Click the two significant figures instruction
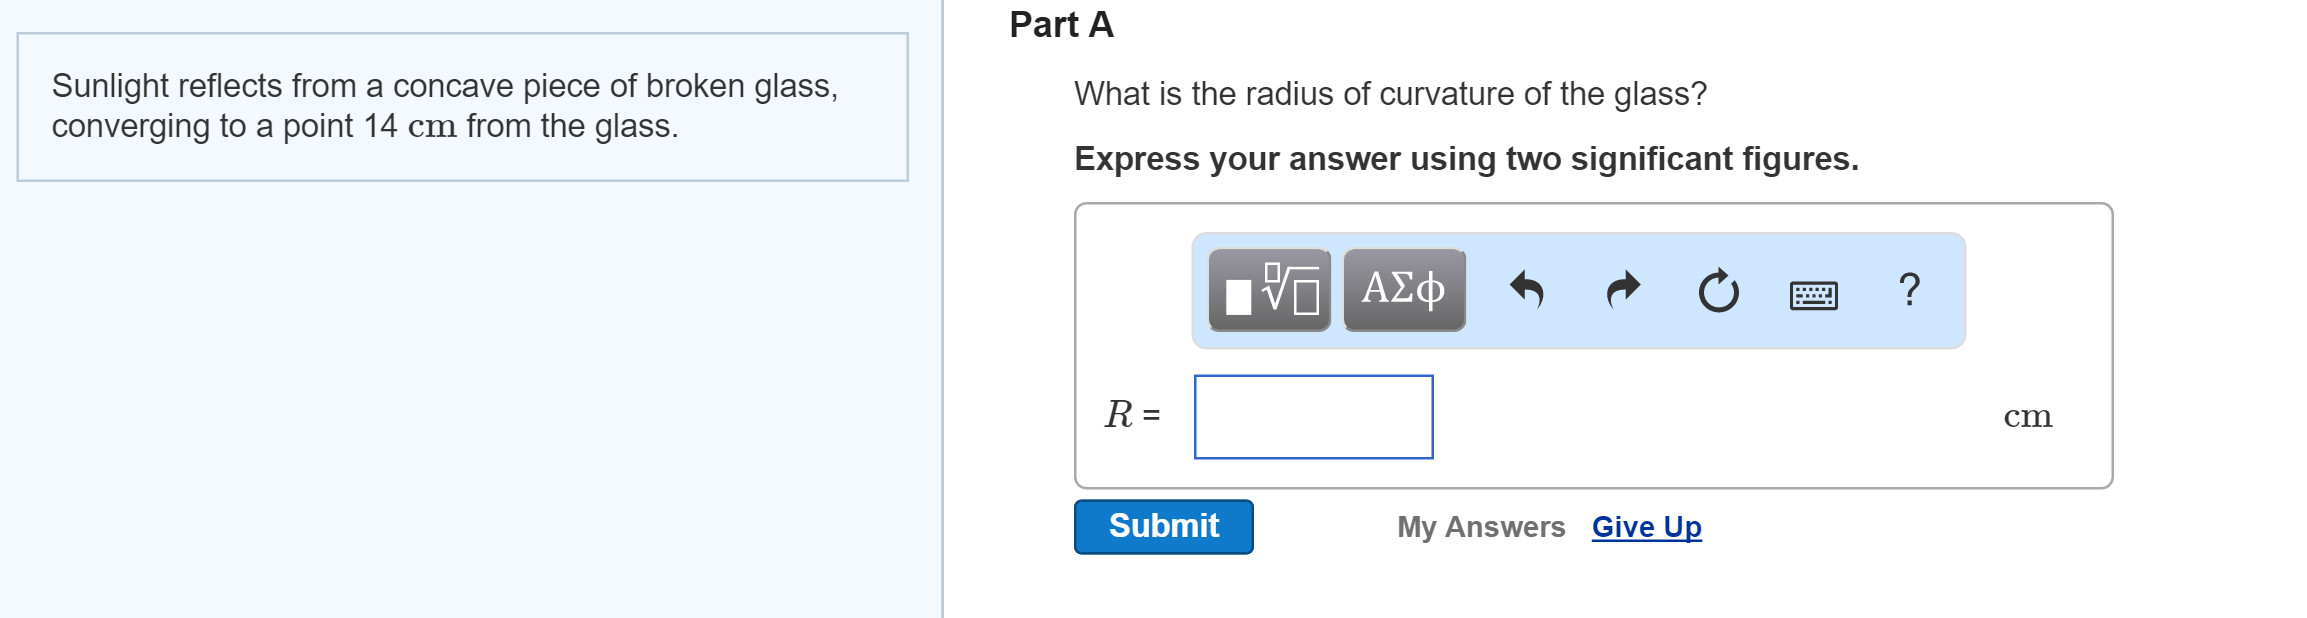The height and width of the screenshot is (618, 2307). point(1466,159)
